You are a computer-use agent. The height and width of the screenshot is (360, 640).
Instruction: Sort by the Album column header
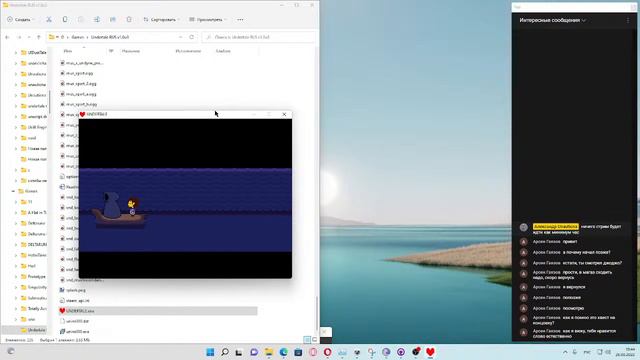tap(223, 51)
